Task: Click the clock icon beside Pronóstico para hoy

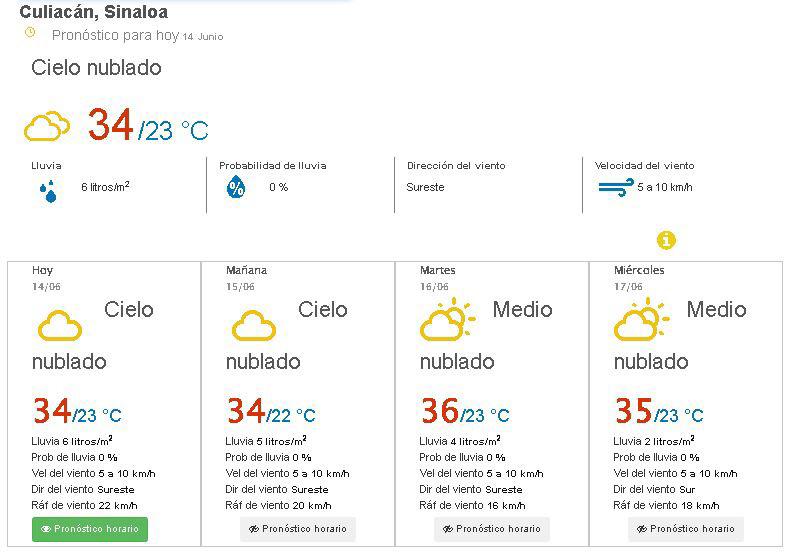Action: point(30,33)
